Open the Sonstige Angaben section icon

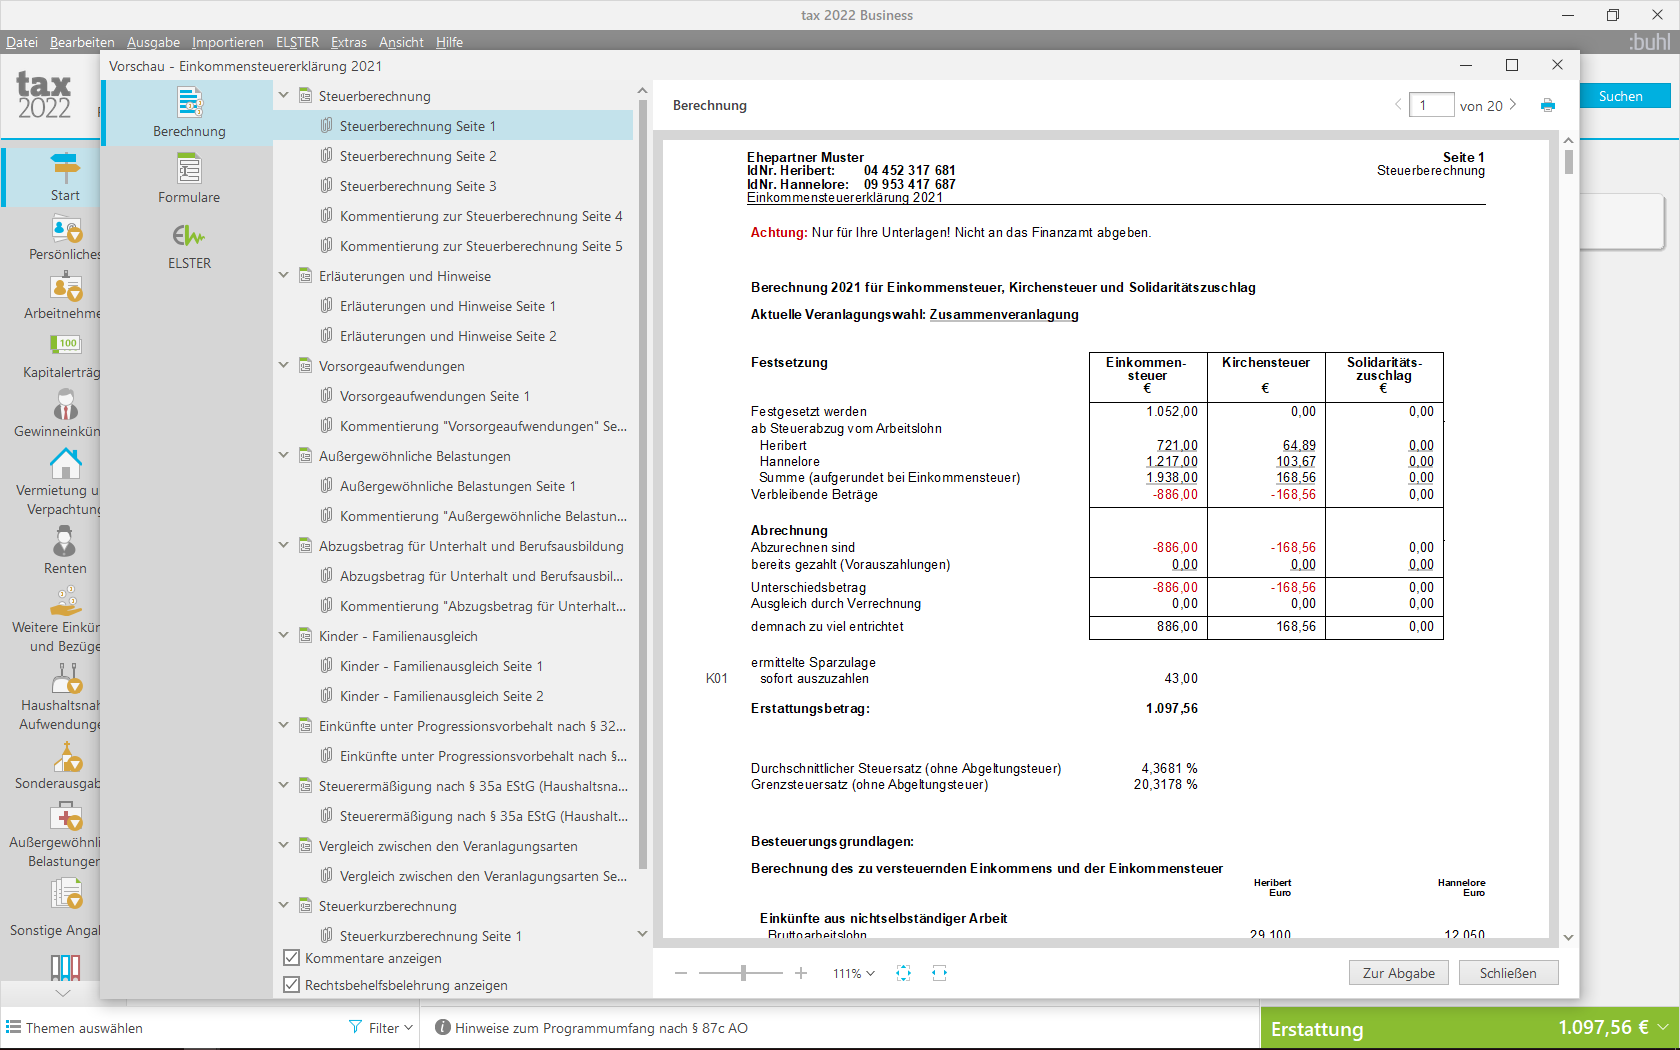click(x=66, y=894)
